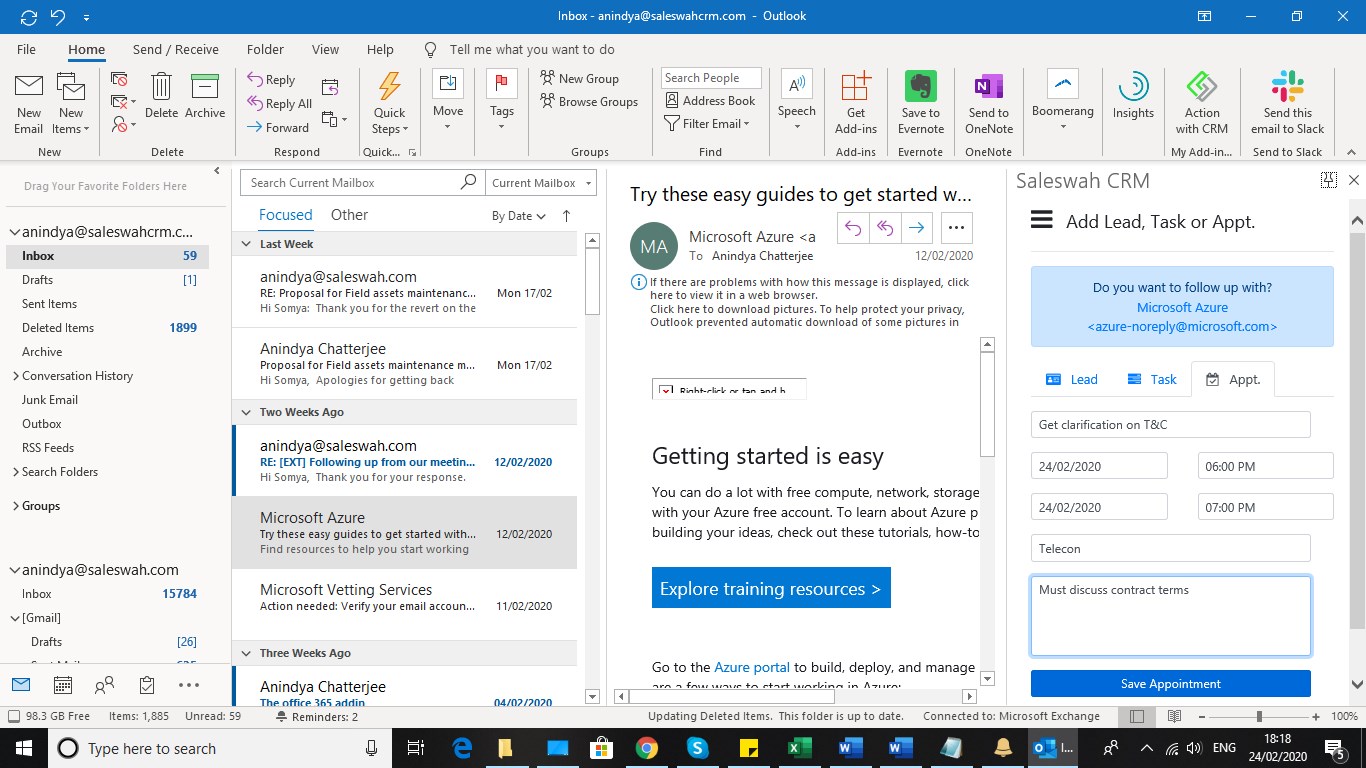Switch to Calendar view in navigation bar

point(62,685)
